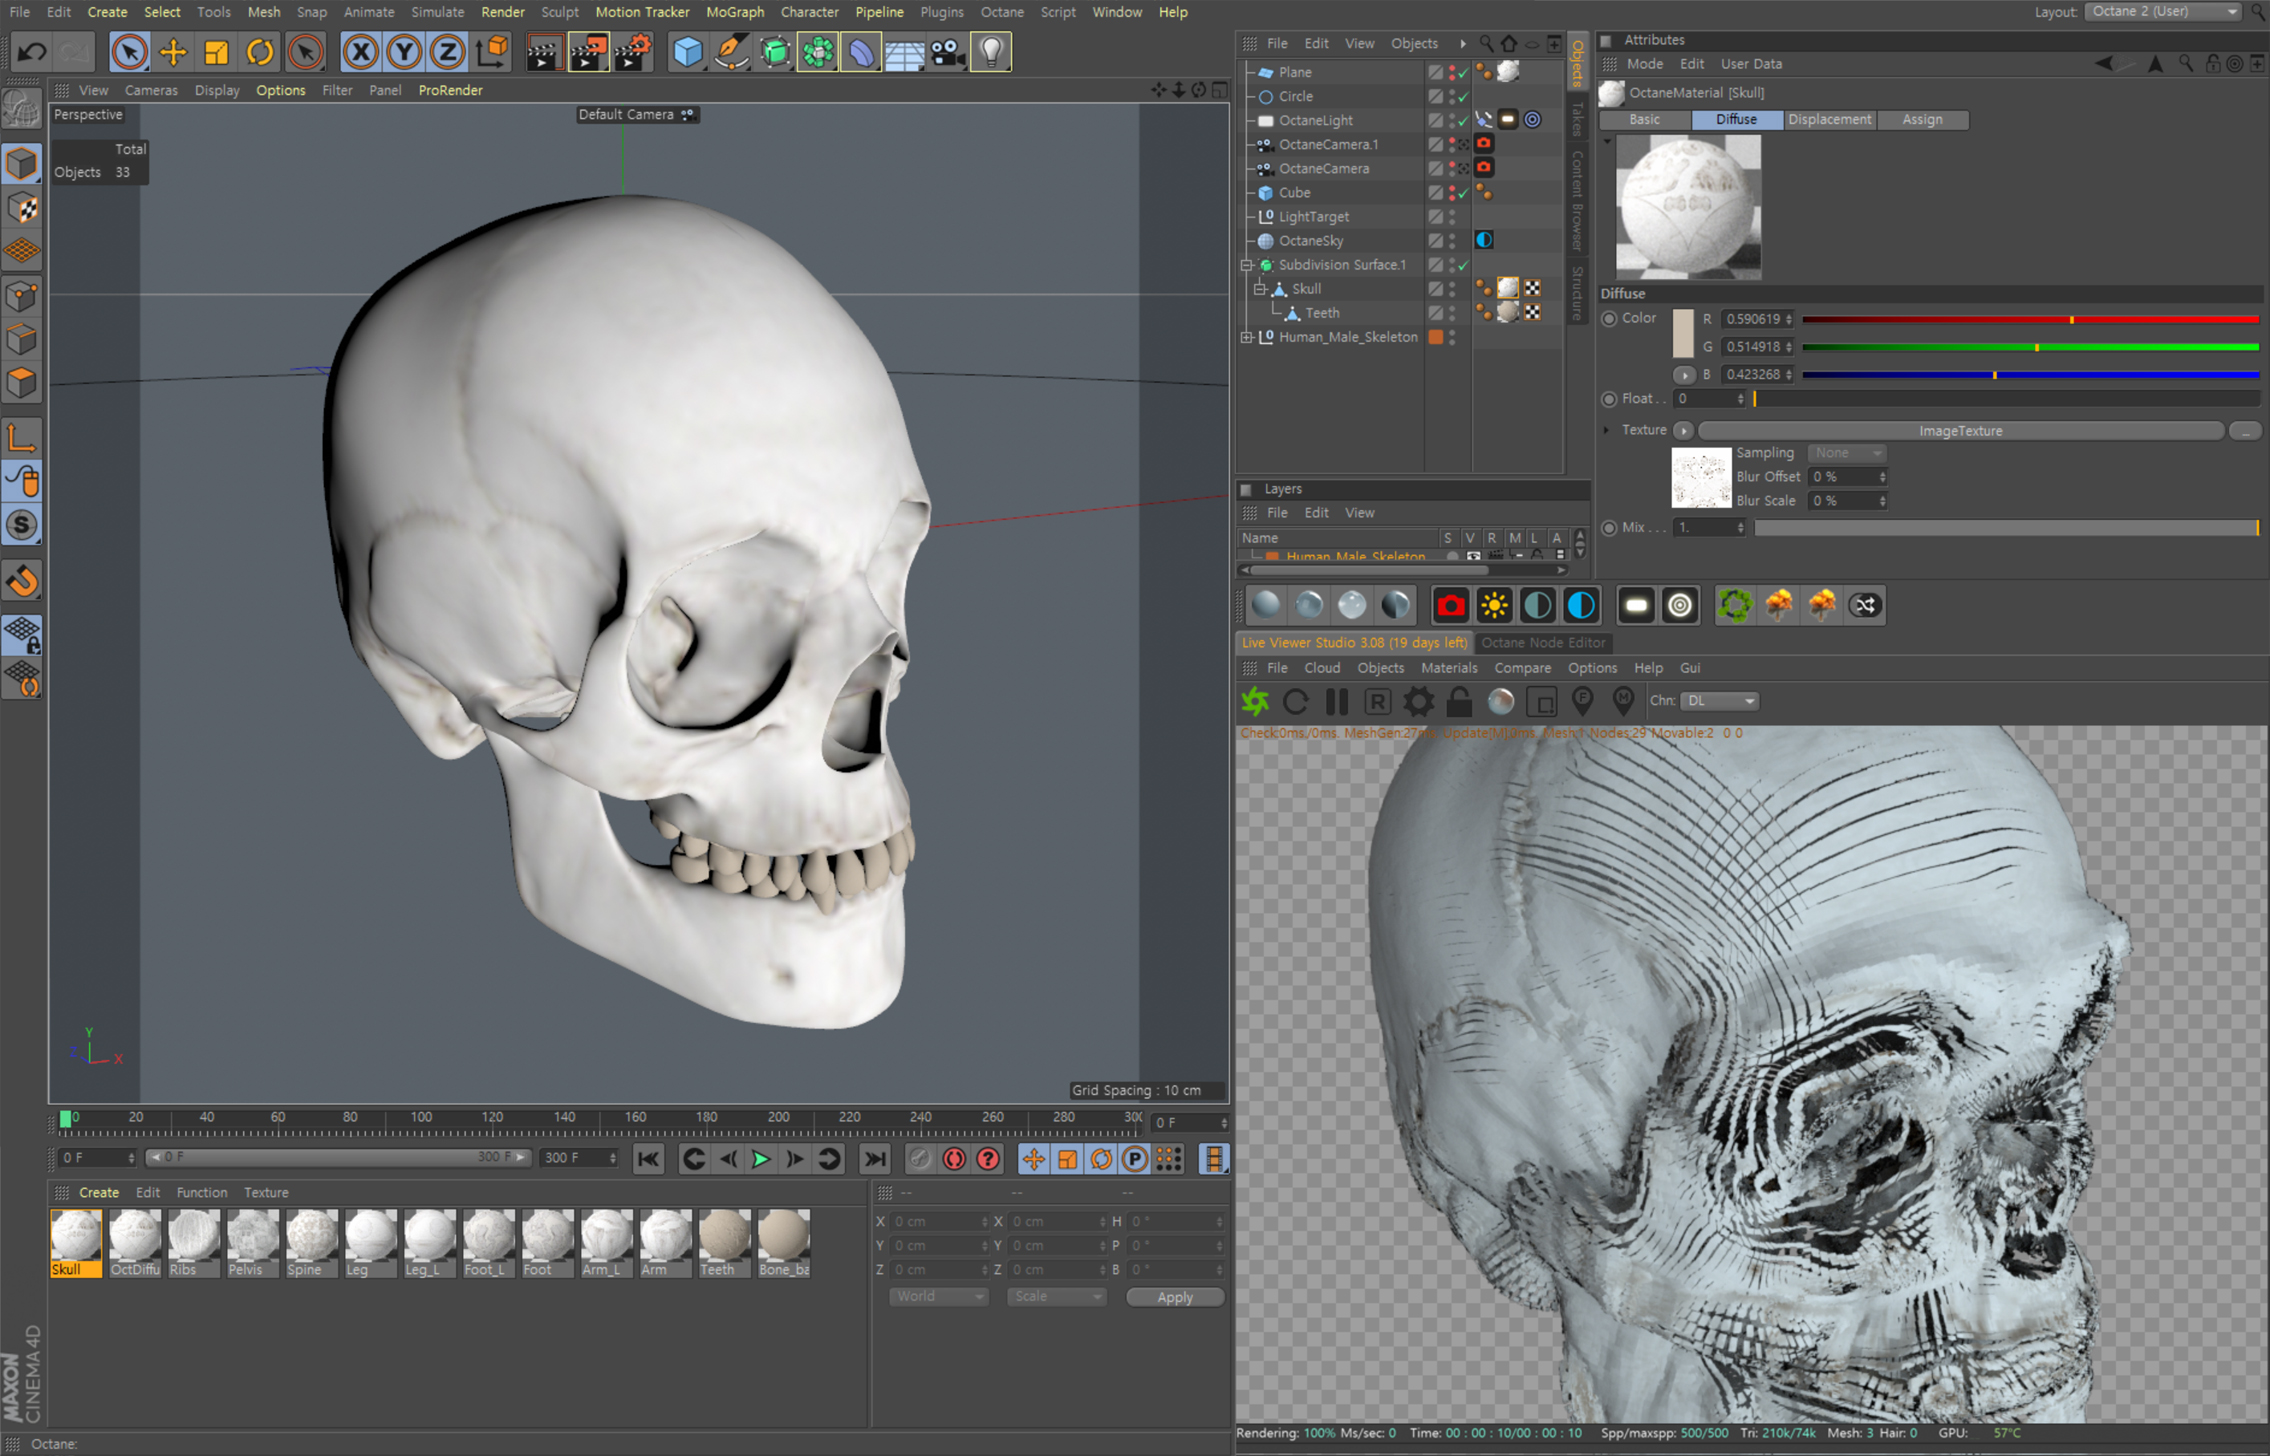Click the Light object icon

[990, 52]
